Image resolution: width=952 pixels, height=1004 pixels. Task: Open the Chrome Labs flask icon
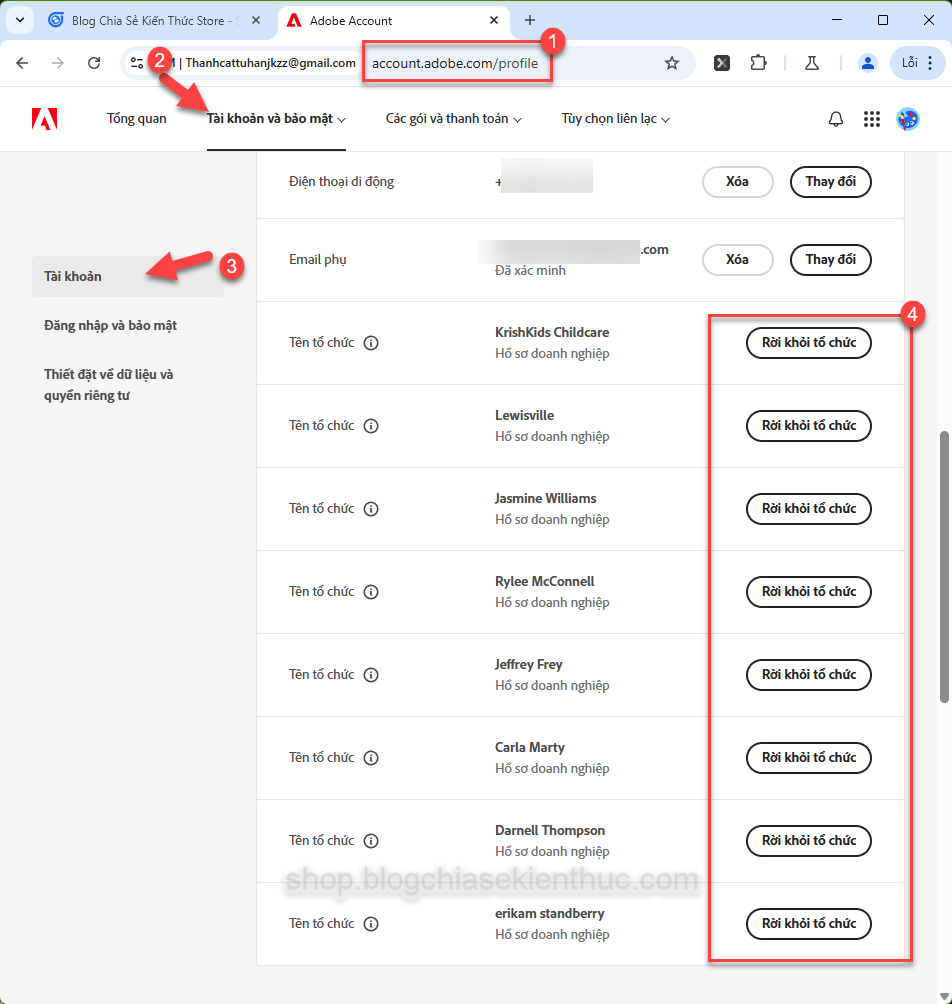[812, 63]
